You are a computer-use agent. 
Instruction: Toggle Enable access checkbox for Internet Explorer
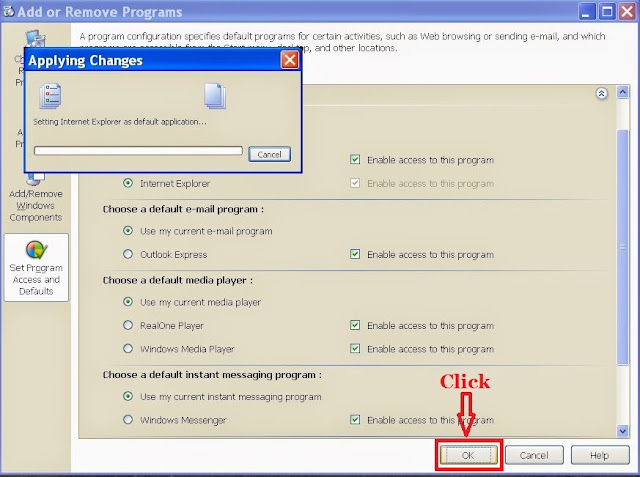(x=355, y=183)
